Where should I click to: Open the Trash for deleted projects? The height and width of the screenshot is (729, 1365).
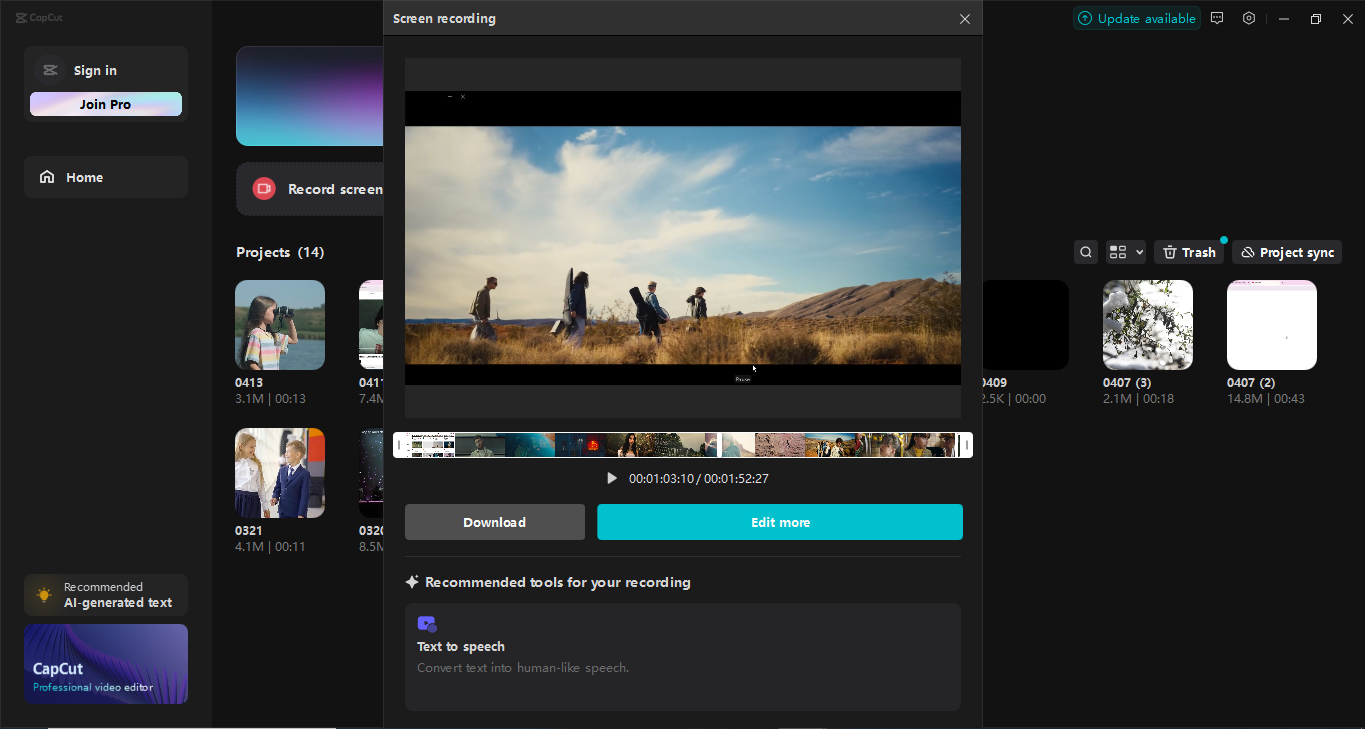click(x=1188, y=251)
